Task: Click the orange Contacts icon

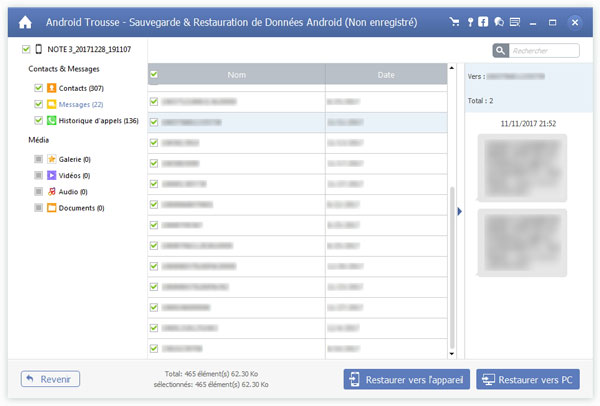Action: pos(50,89)
